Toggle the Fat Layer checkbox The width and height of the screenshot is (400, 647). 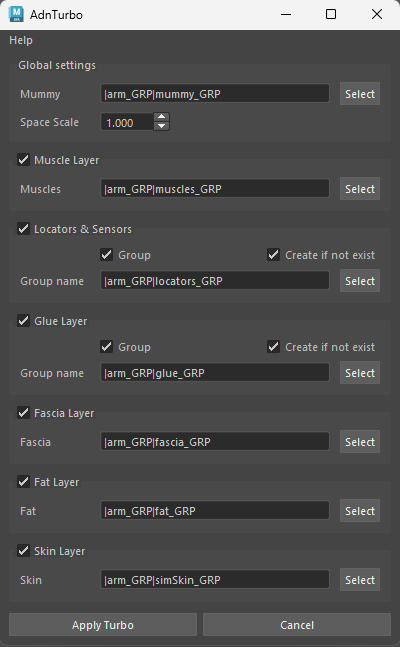coord(24,482)
